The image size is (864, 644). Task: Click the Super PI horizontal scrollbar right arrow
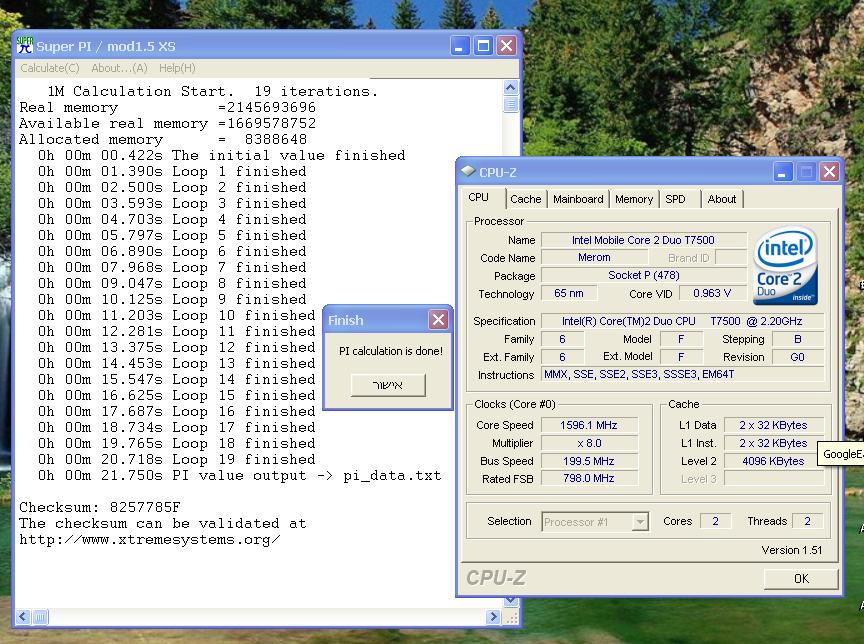pyautogui.click(x=493, y=617)
